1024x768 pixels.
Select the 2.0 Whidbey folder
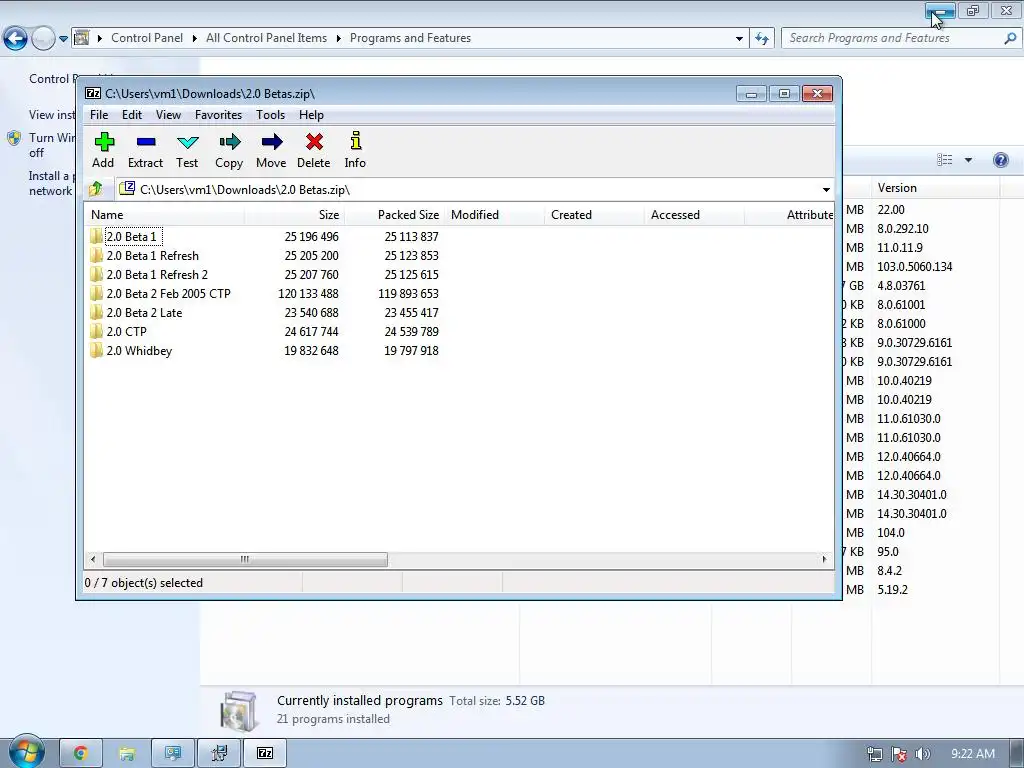pos(139,350)
